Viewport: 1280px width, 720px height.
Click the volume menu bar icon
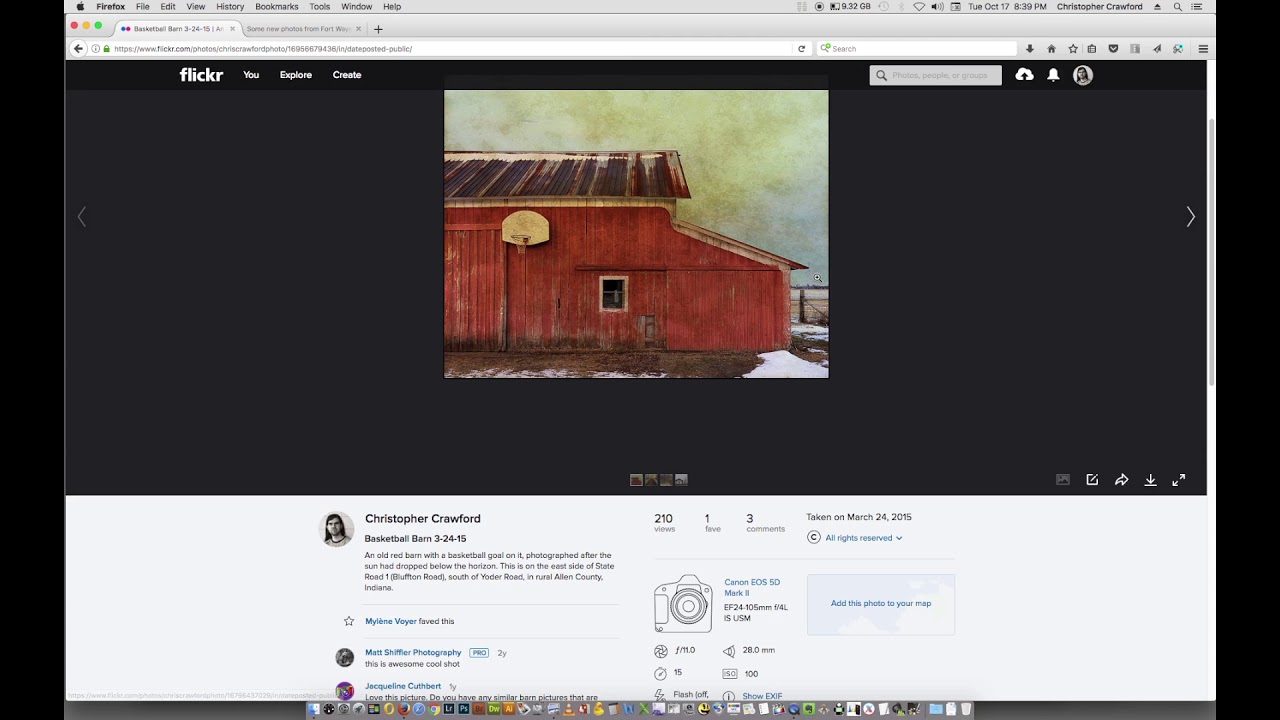coord(937,6)
